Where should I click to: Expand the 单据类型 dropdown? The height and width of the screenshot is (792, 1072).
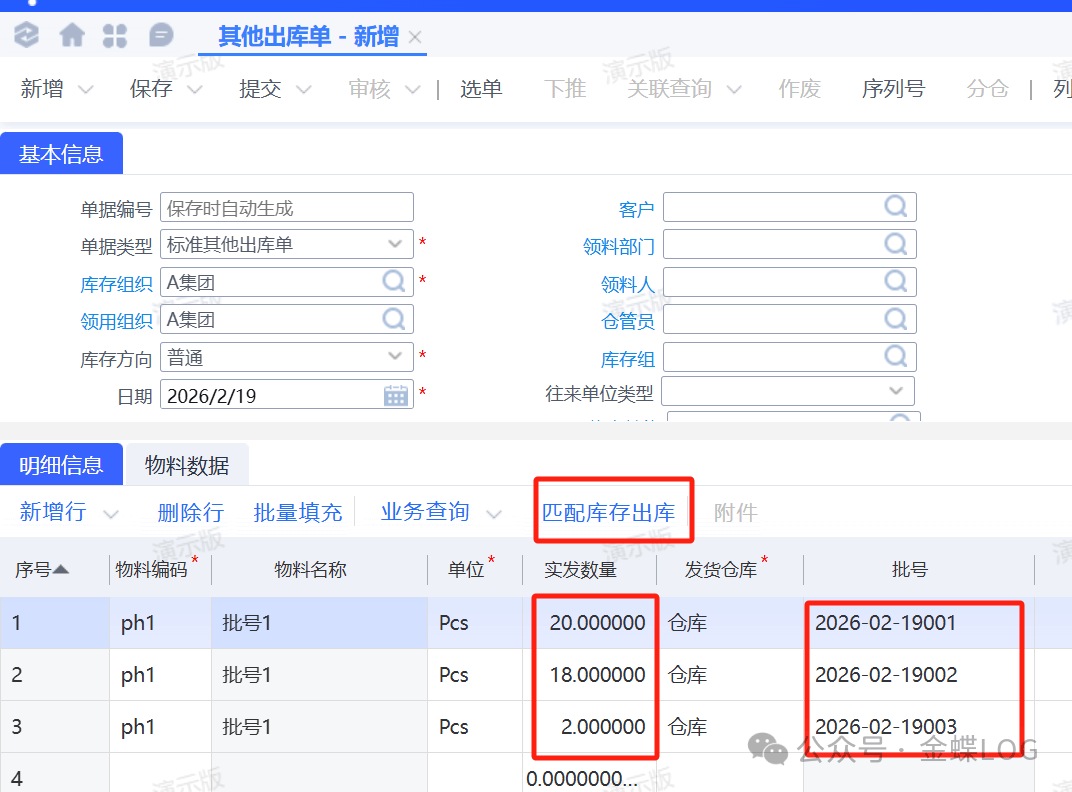395,244
